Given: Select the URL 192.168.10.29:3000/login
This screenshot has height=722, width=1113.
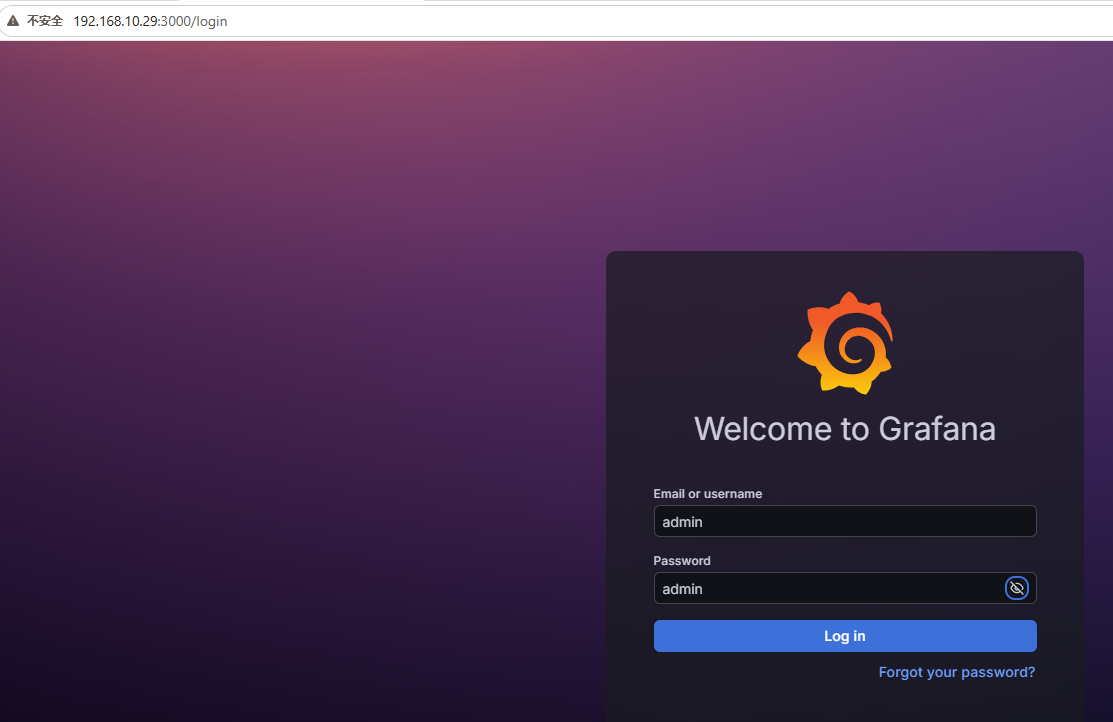Looking at the screenshot, I should (150, 21).
